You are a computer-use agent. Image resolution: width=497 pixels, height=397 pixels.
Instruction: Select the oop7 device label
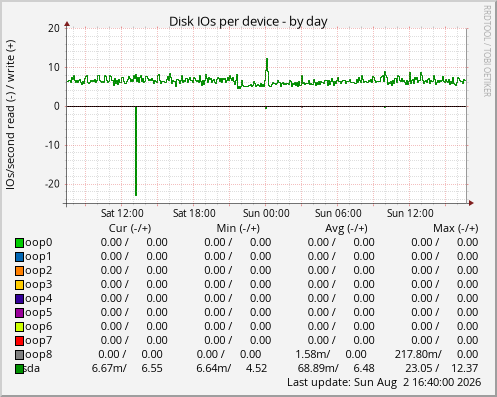pos(38,341)
